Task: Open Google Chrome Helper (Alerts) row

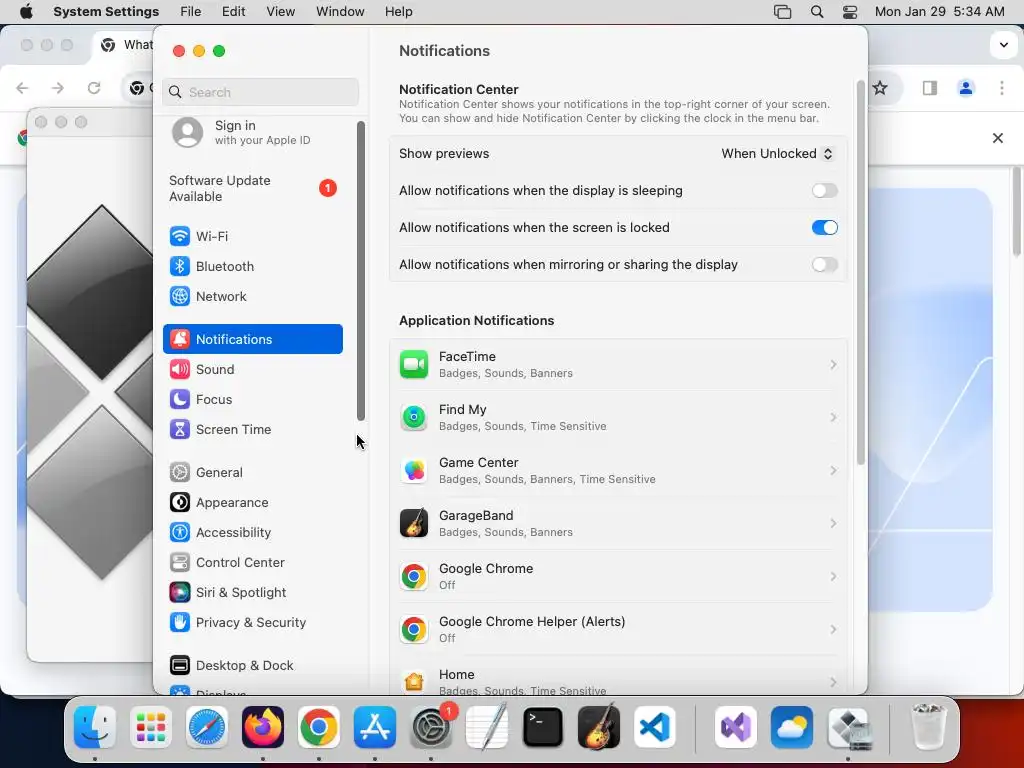Action: click(618, 629)
